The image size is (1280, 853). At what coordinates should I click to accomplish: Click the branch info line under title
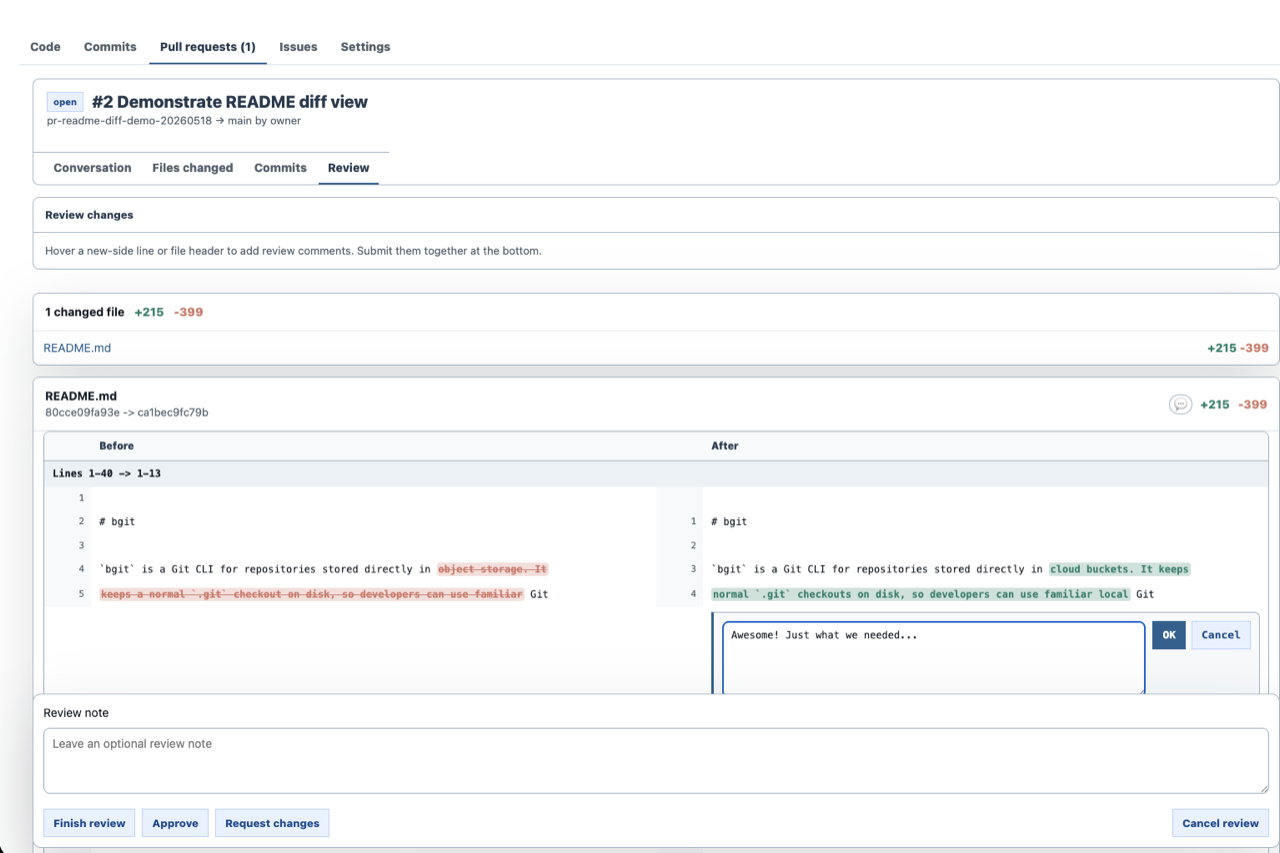[x=174, y=121]
